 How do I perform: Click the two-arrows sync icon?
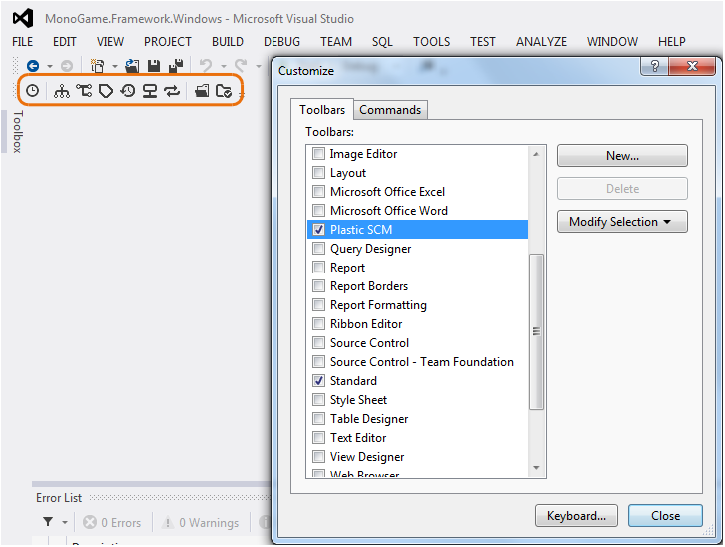click(x=172, y=91)
